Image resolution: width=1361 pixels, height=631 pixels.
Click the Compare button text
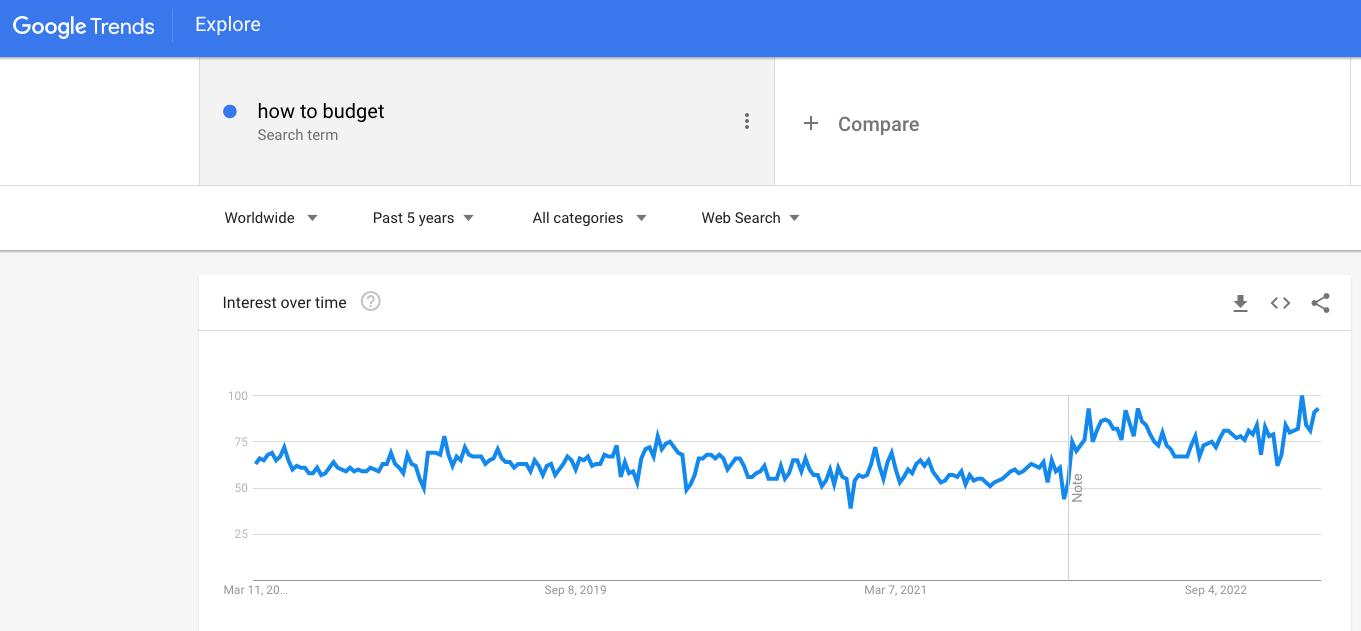click(878, 124)
